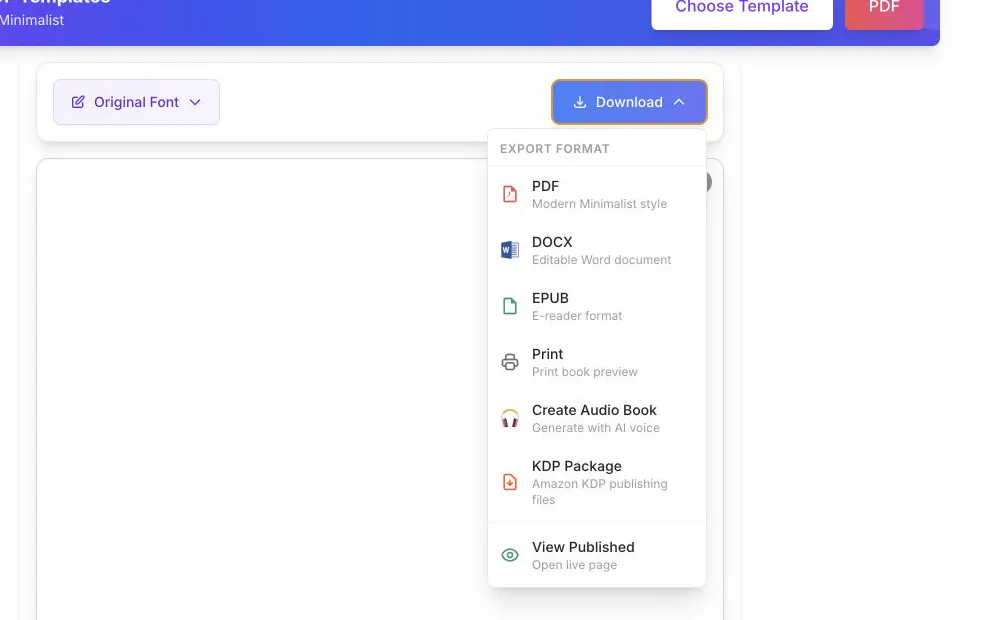The image size is (1000, 620).
Task: Click 'Editable Word document' subtitle
Action: 601,260
